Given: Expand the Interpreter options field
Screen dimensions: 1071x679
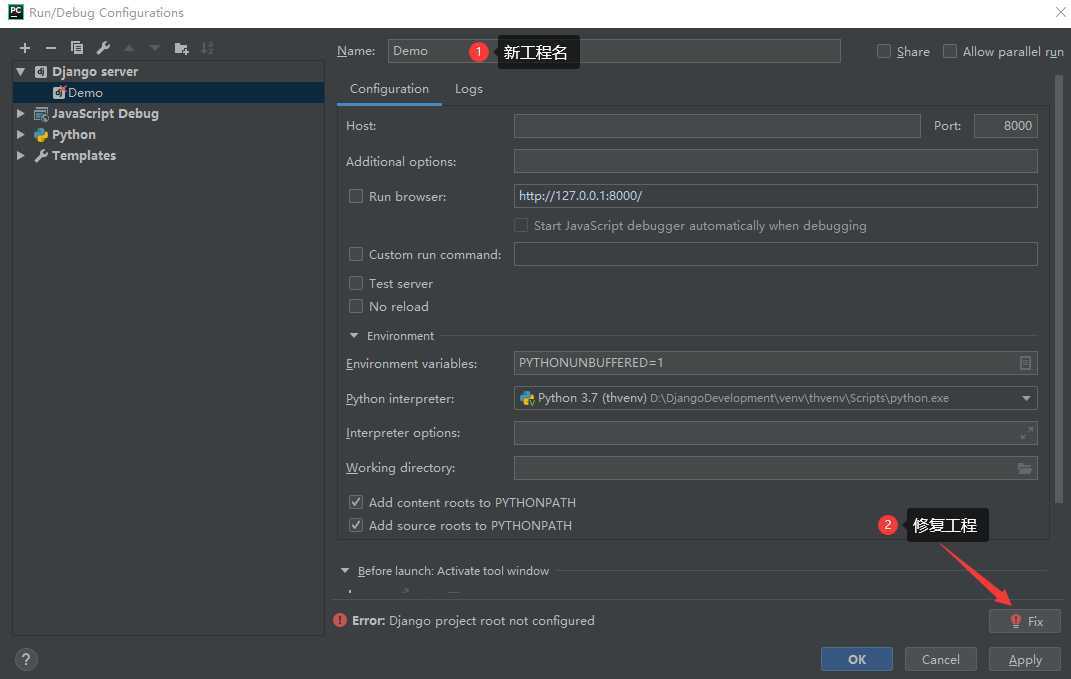Looking at the screenshot, I should click(1027, 433).
